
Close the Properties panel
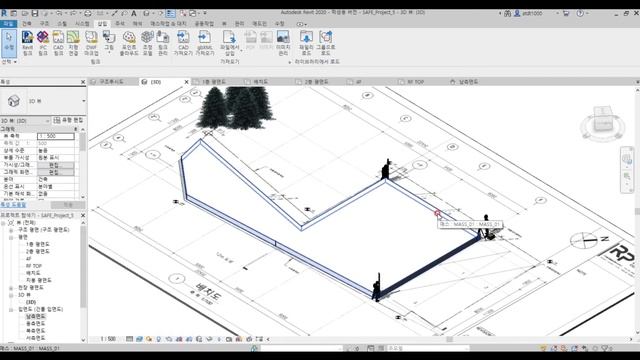click(x=83, y=82)
